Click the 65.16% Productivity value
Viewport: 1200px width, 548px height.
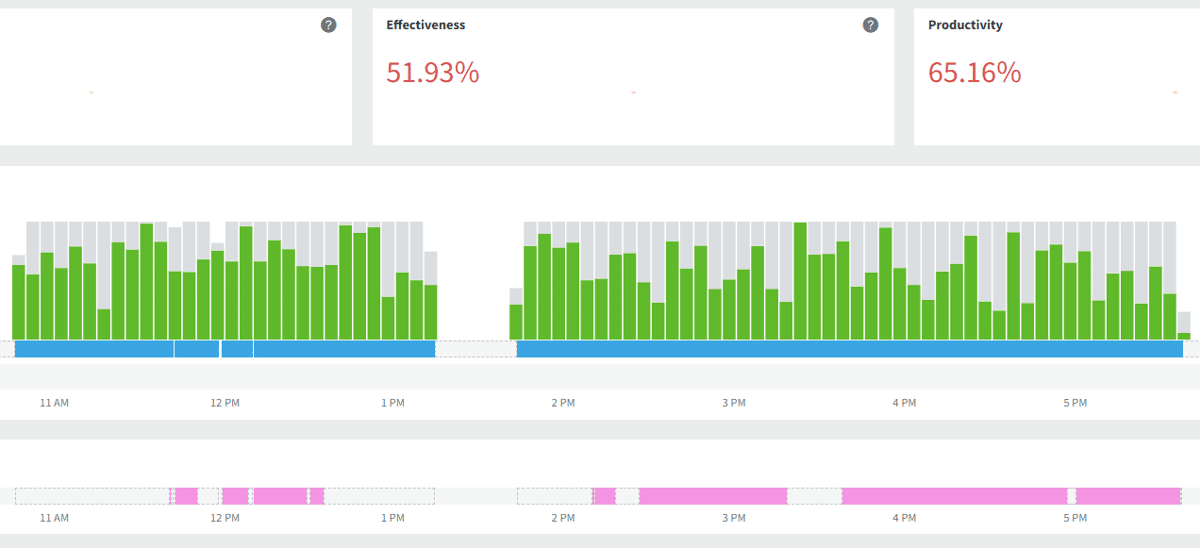click(x=974, y=72)
